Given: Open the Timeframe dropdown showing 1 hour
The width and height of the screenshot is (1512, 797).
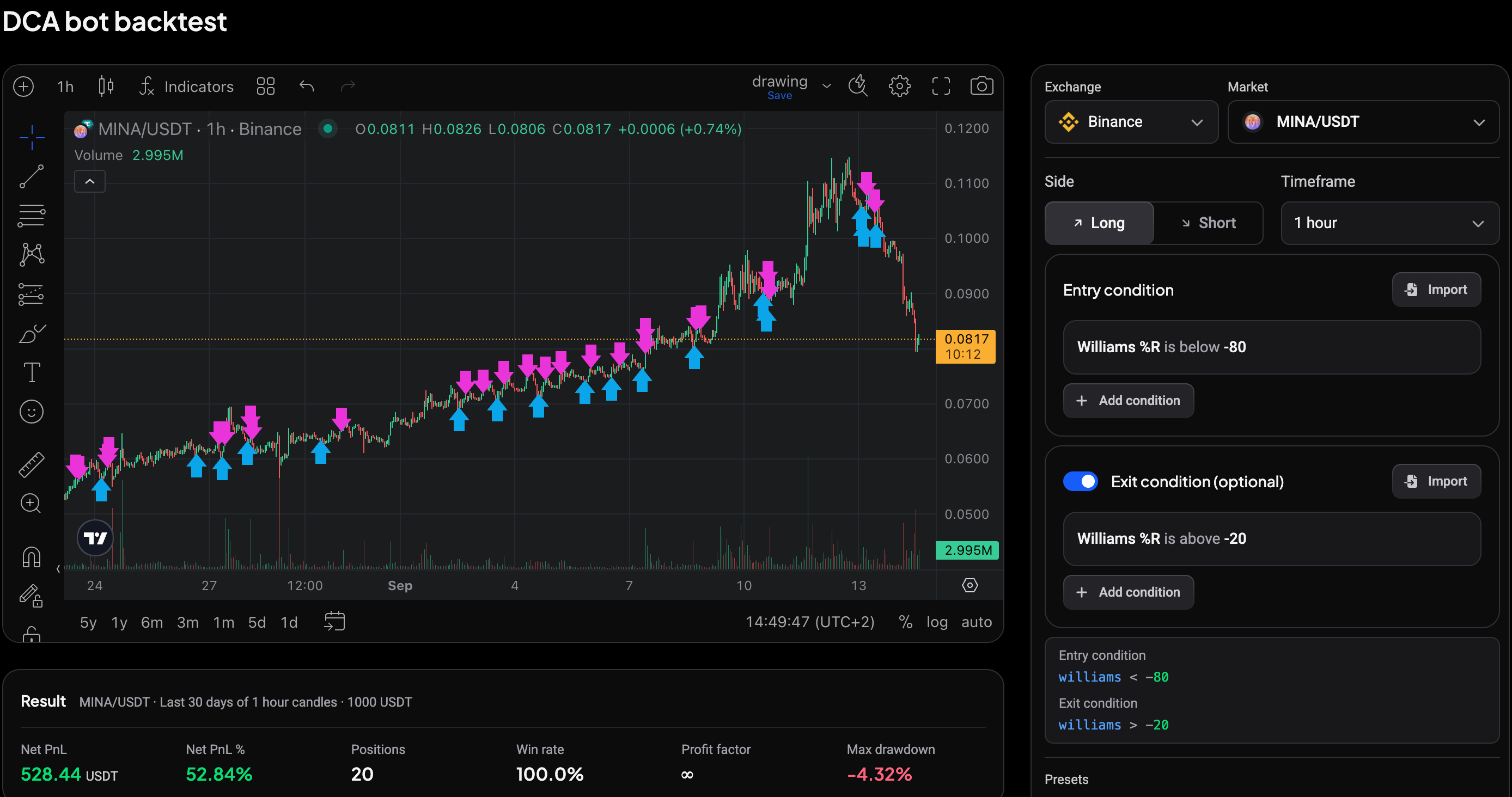Looking at the screenshot, I should pos(1390,223).
